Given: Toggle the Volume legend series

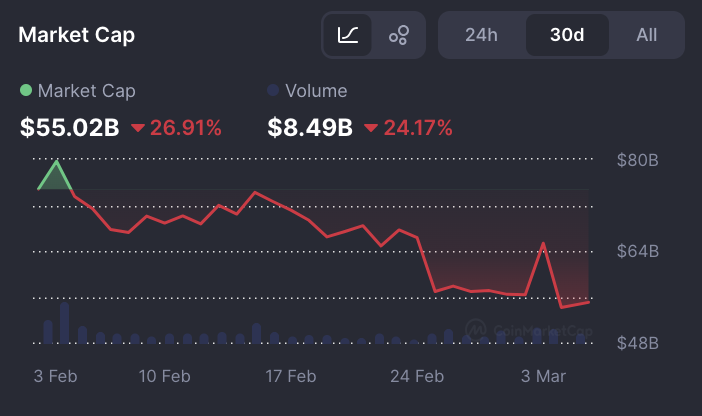Looking at the screenshot, I should coord(307,91).
